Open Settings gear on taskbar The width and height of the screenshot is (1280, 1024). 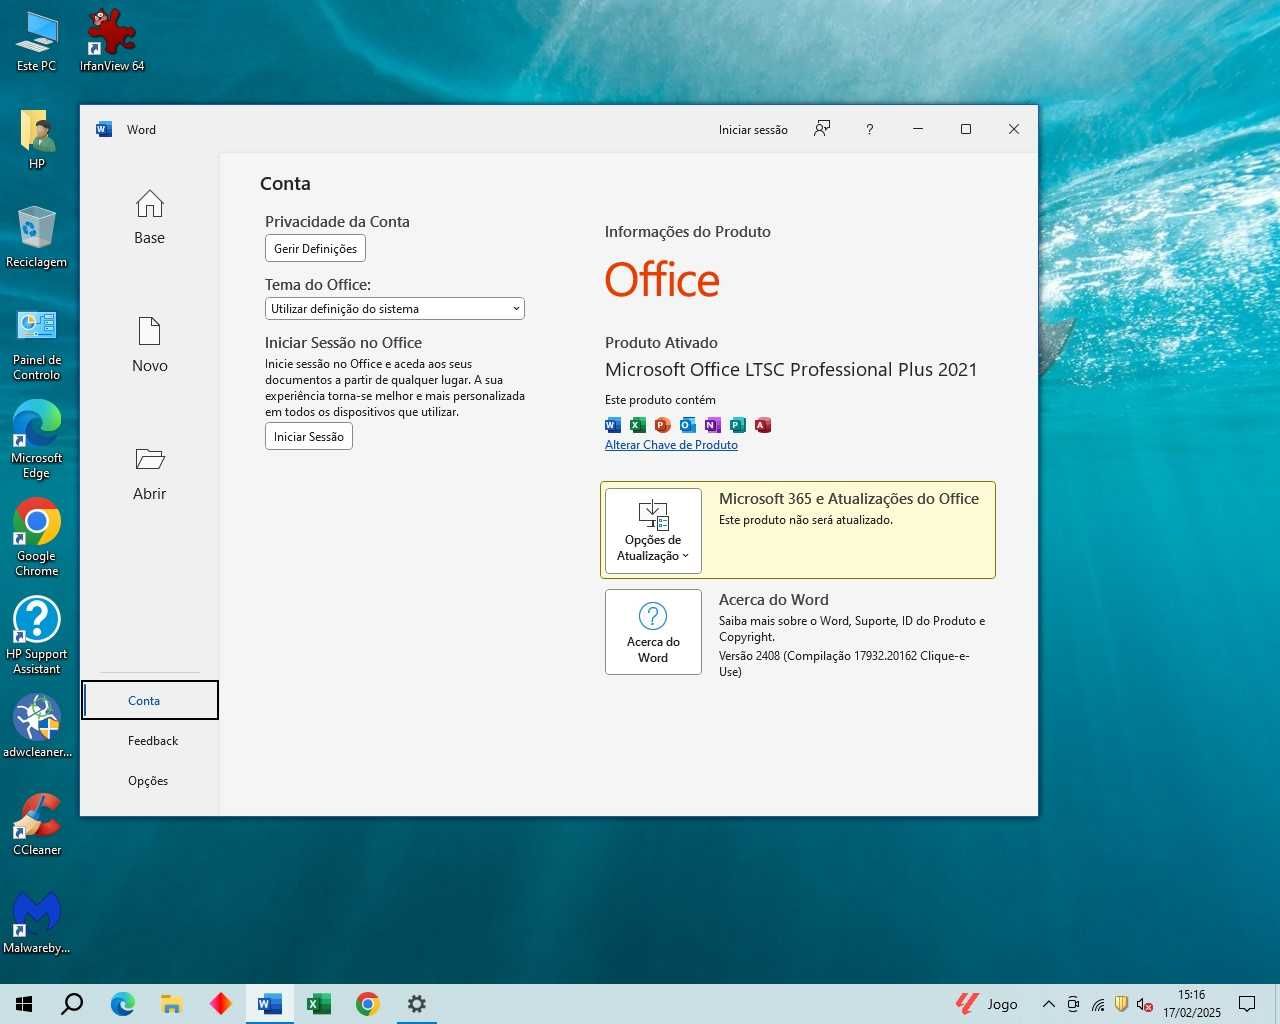click(x=417, y=1004)
